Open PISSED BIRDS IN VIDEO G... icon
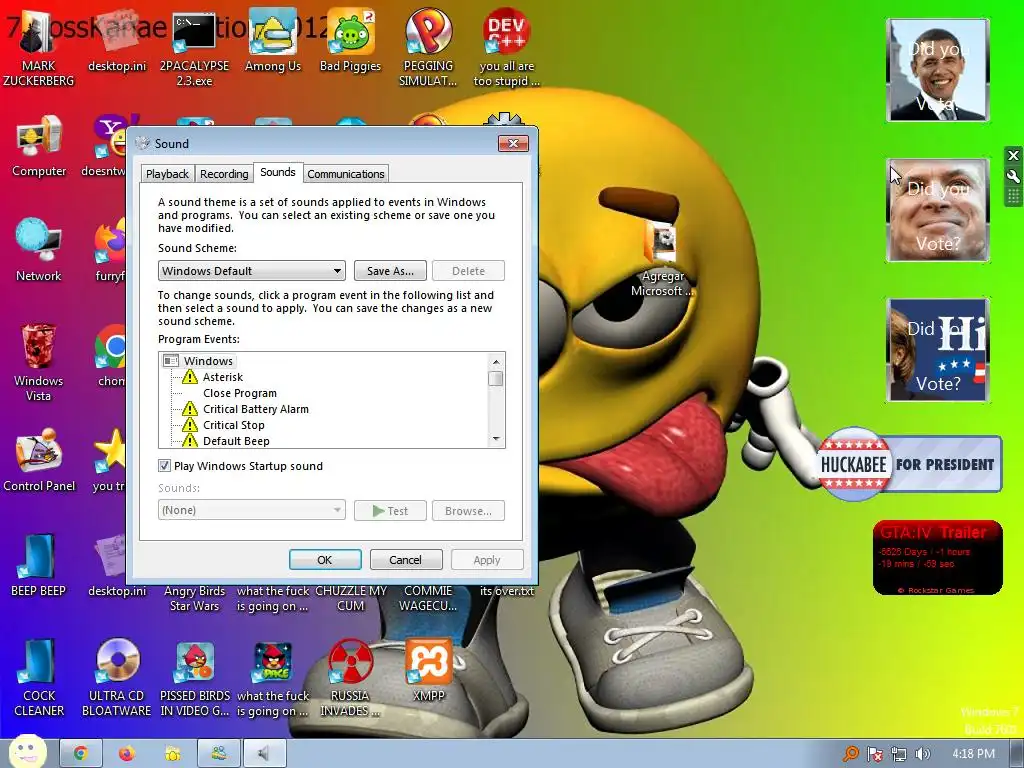 195,677
